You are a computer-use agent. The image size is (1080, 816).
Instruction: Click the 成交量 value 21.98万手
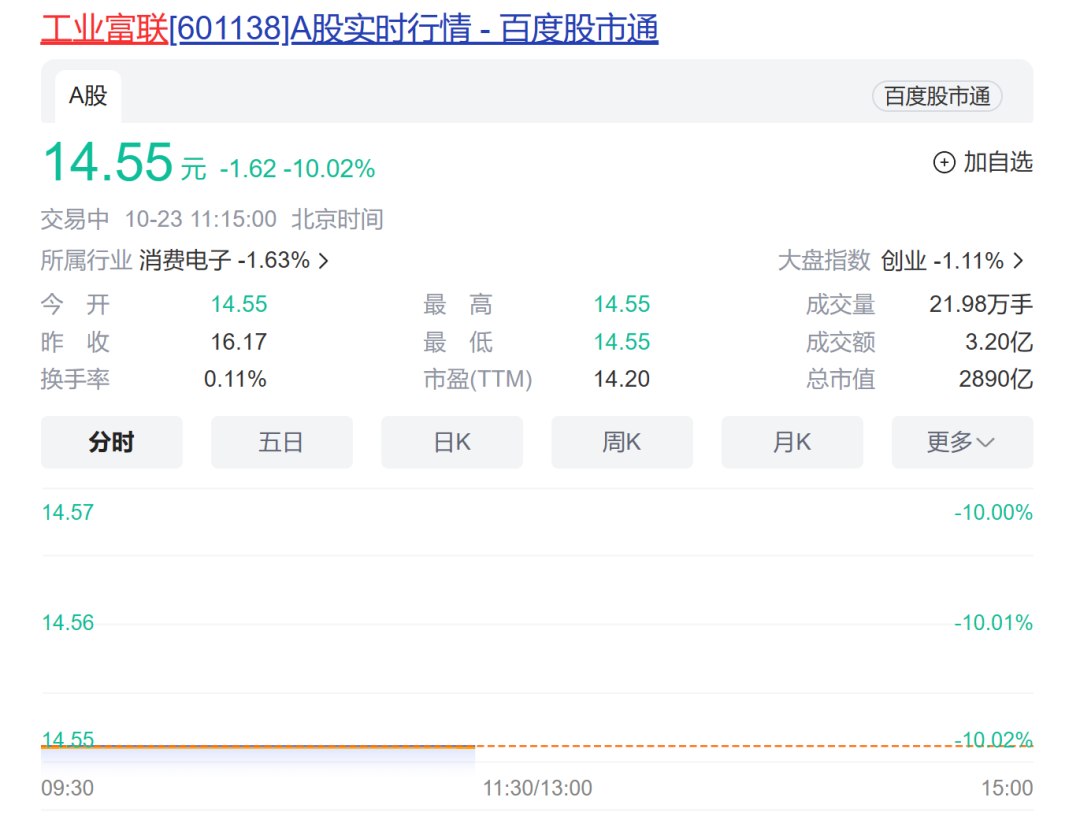pos(981,304)
